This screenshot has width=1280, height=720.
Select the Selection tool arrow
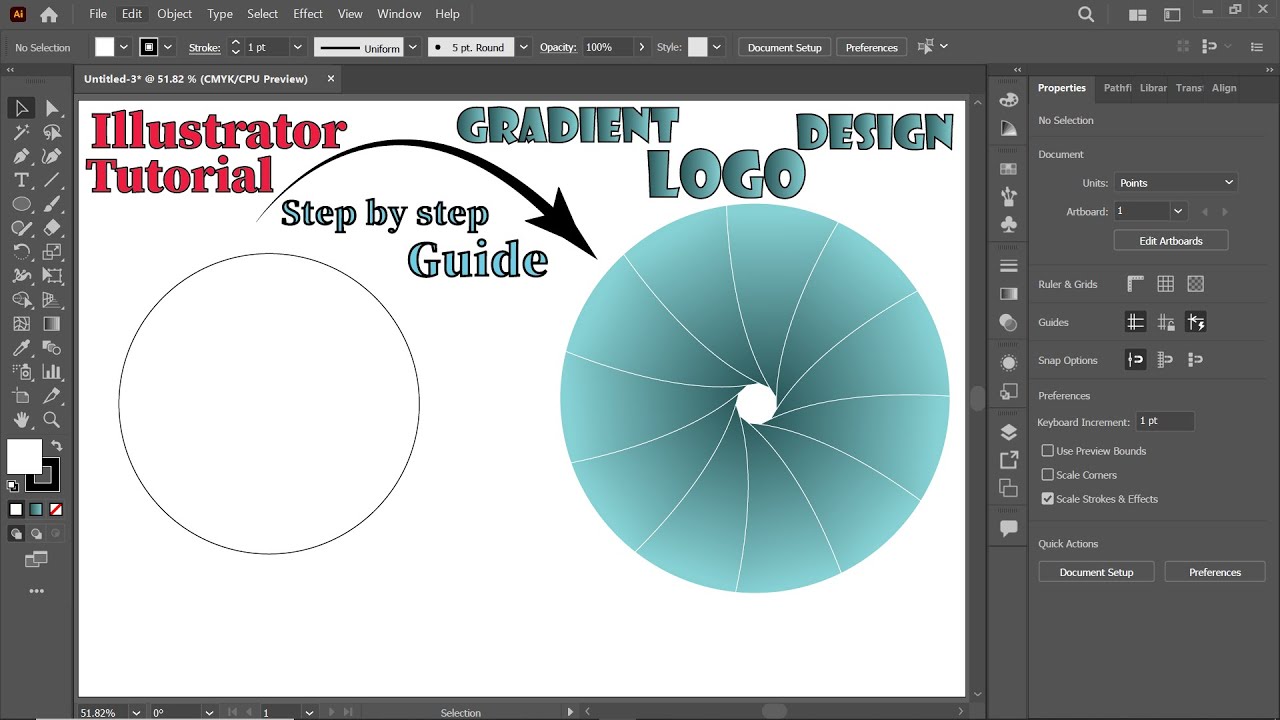click(x=21, y=108)
